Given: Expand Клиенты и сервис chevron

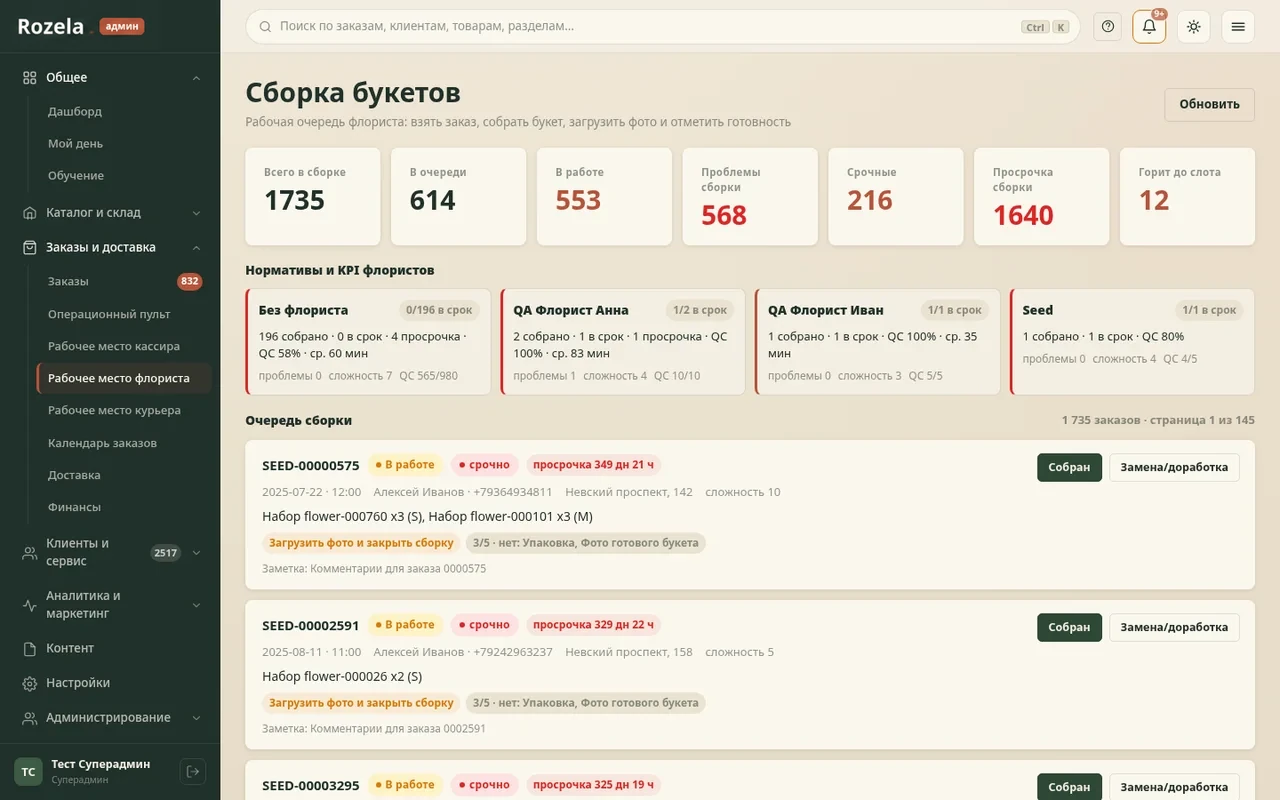Looking at the screenshot, I should pos(196,552).
